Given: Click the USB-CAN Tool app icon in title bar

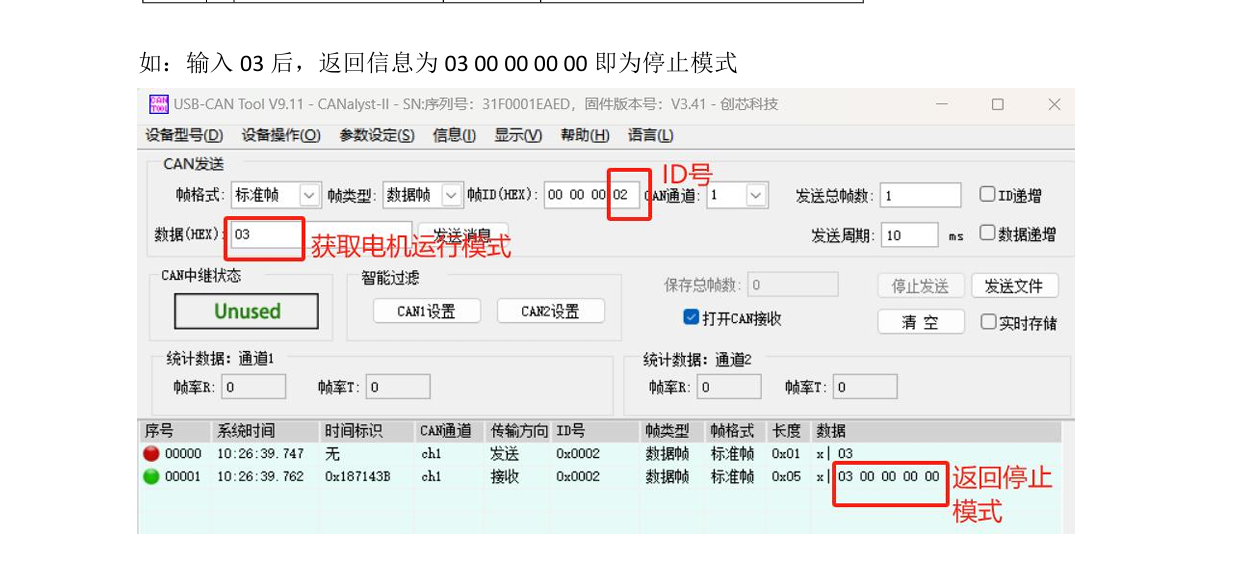Looking at the screenshot, I should (158, 104).
